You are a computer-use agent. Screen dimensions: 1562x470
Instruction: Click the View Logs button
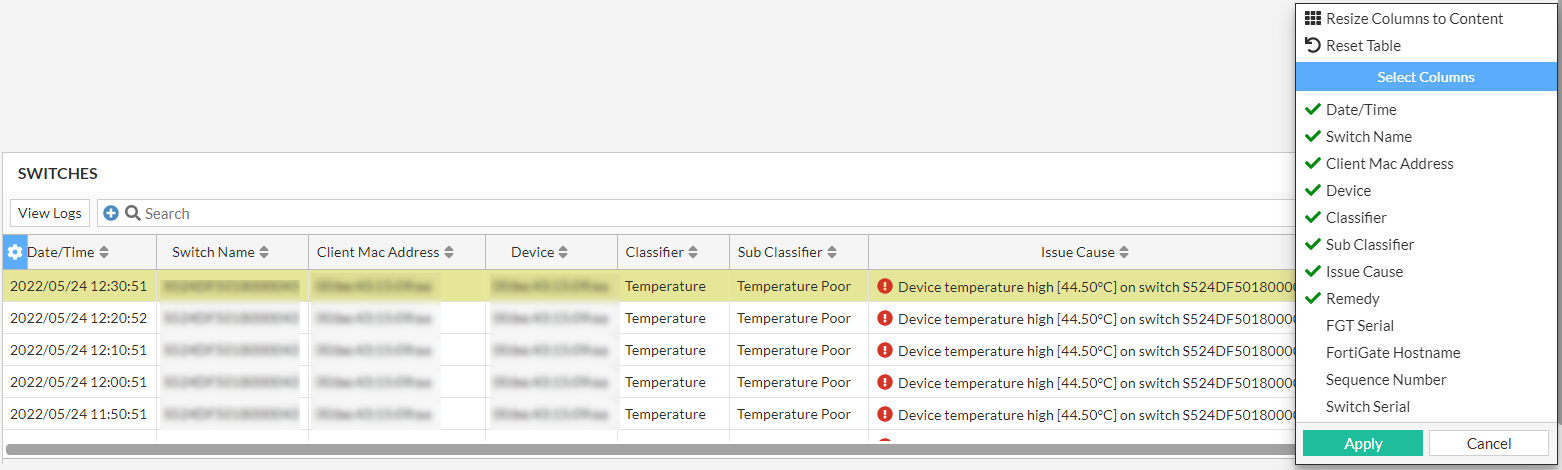click(50, 213)
